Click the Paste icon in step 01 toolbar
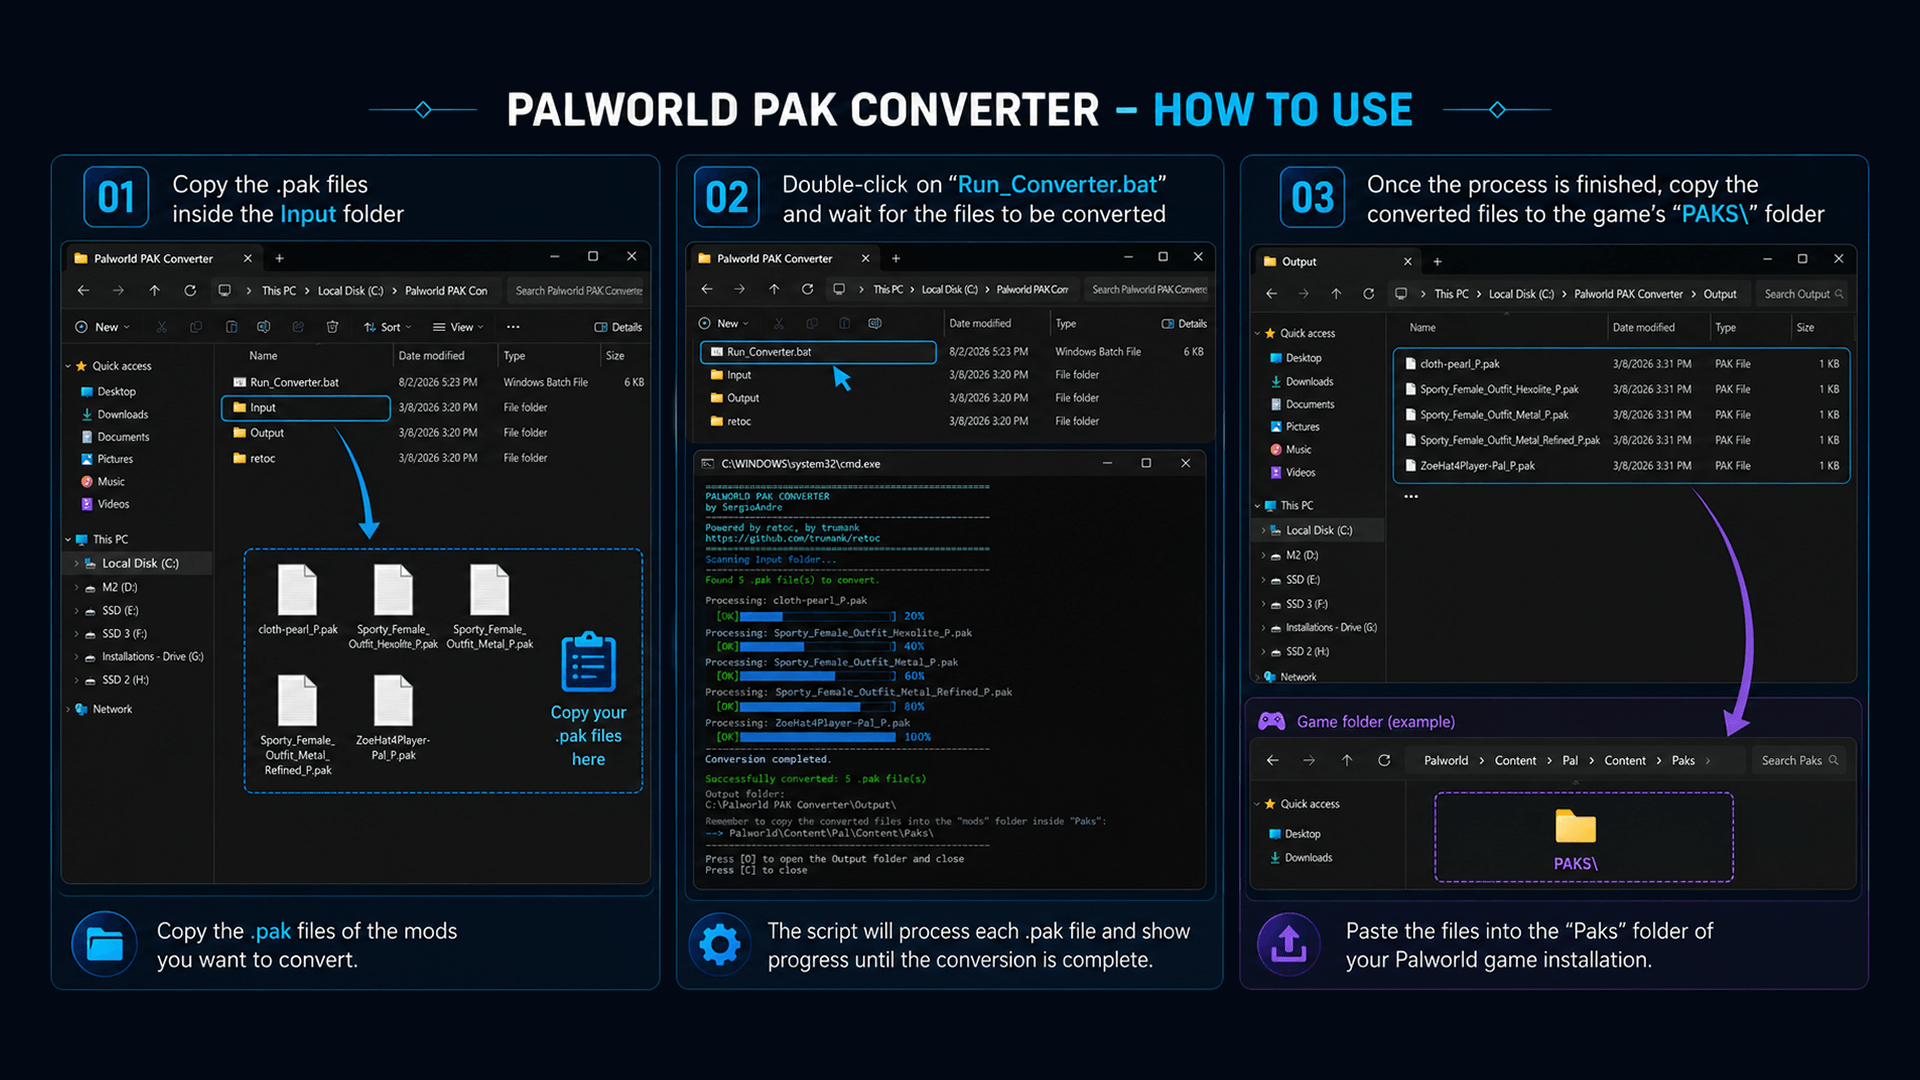The height and width of the screenshot is (1080, 1920). pos(231,327)
